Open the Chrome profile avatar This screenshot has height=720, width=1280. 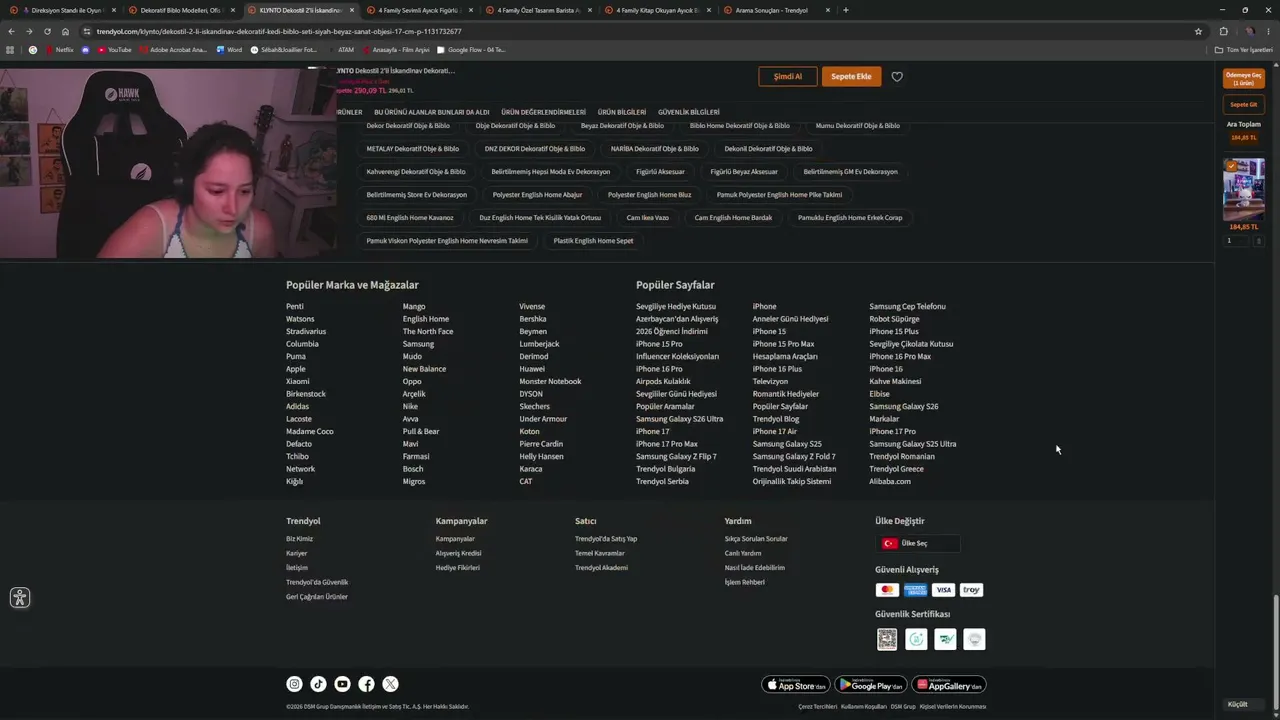1249,31
